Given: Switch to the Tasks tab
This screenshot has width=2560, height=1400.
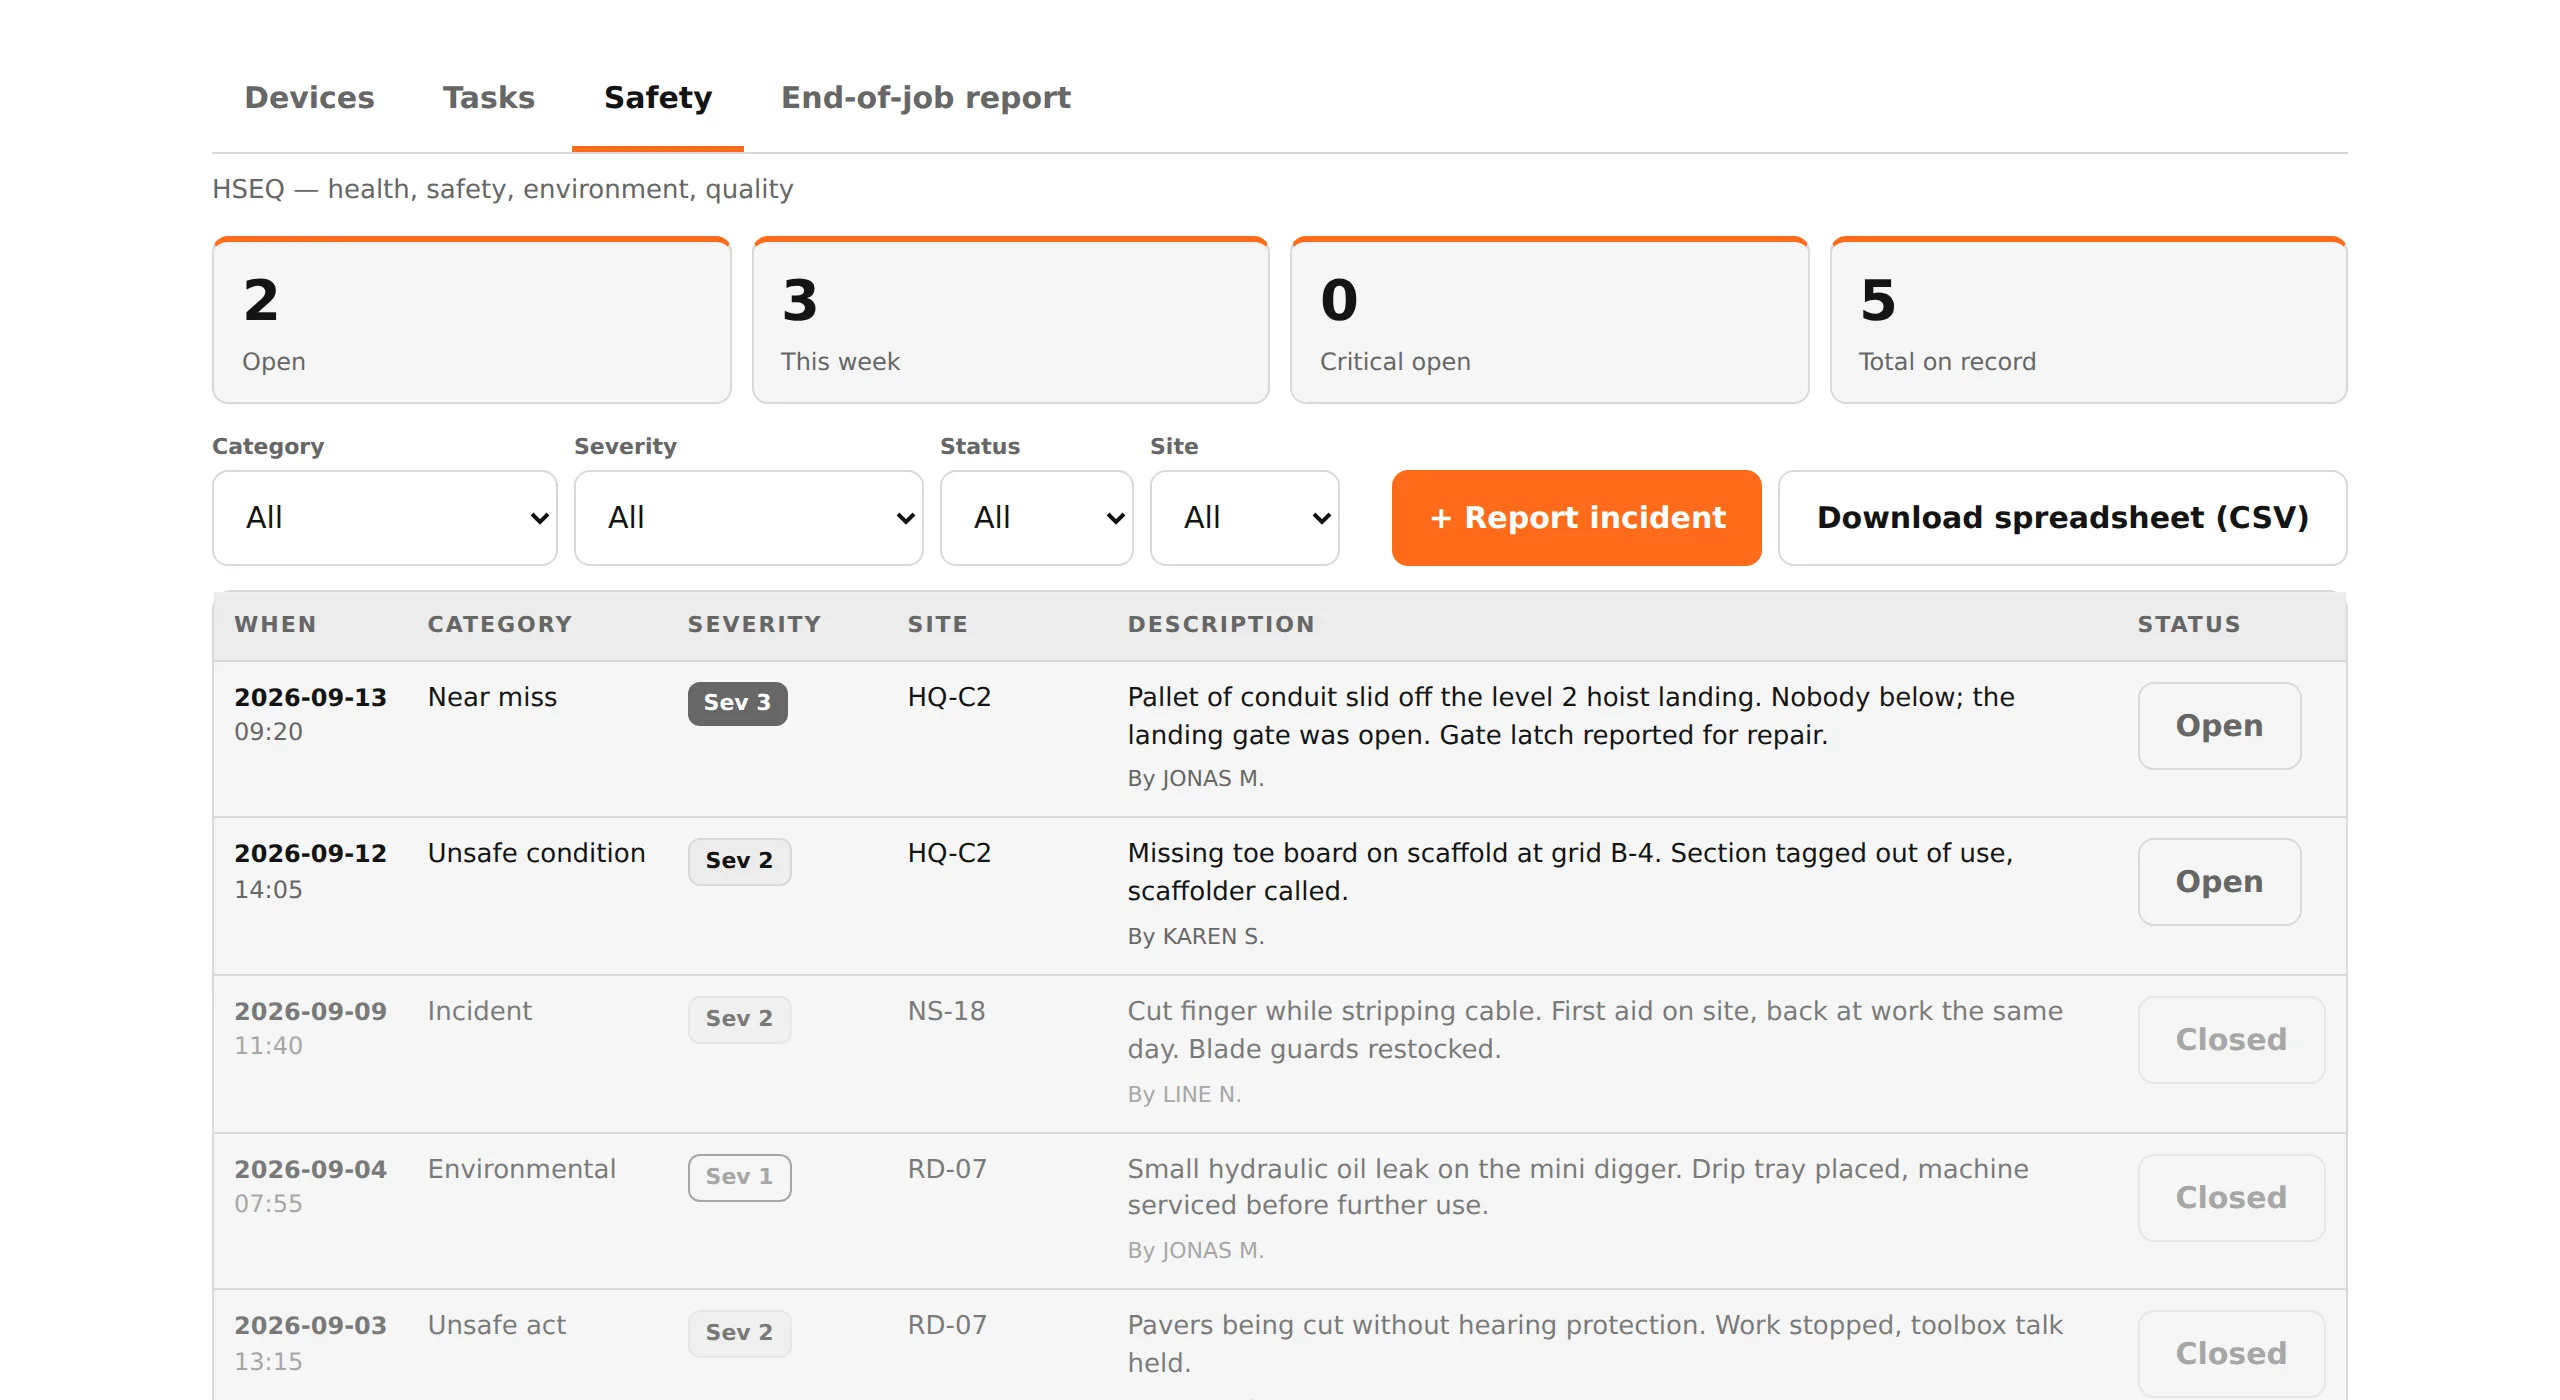Looking at the screenshot, I should coord(489,98).
